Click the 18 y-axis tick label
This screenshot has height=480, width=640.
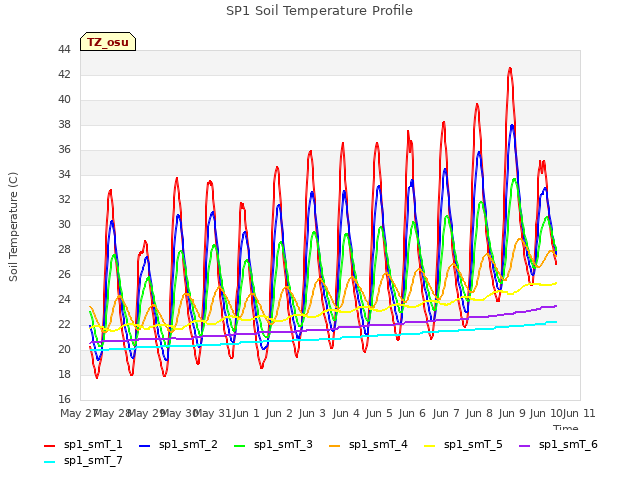pos(64,374)
